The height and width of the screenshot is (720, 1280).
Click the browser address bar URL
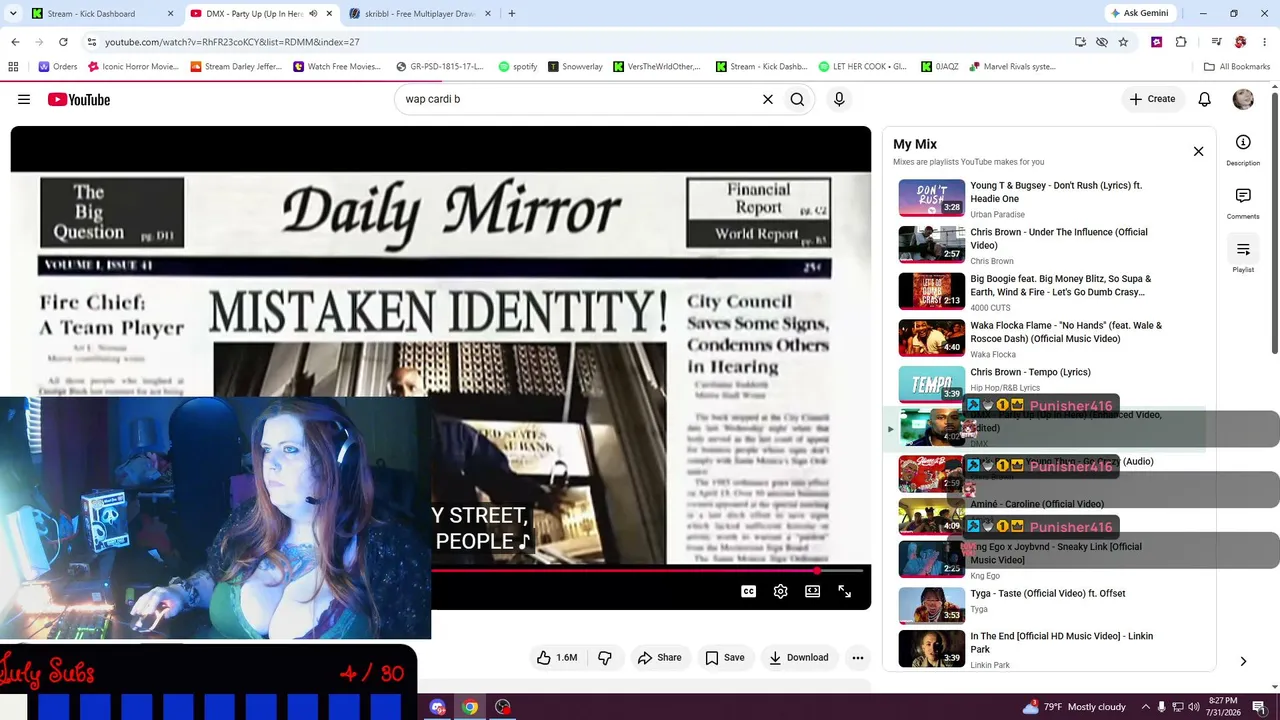232,42
